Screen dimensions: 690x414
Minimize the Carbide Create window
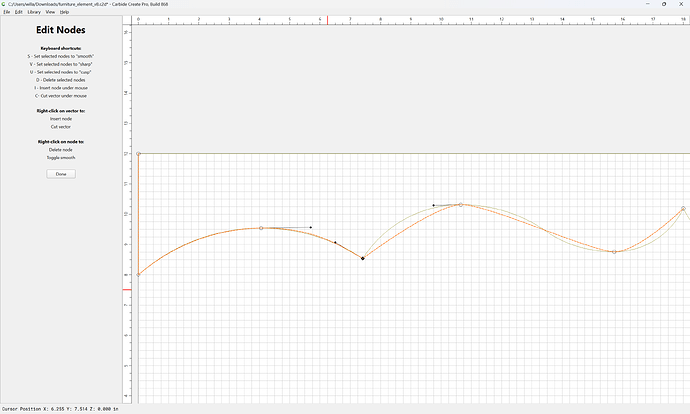point(648,4)
